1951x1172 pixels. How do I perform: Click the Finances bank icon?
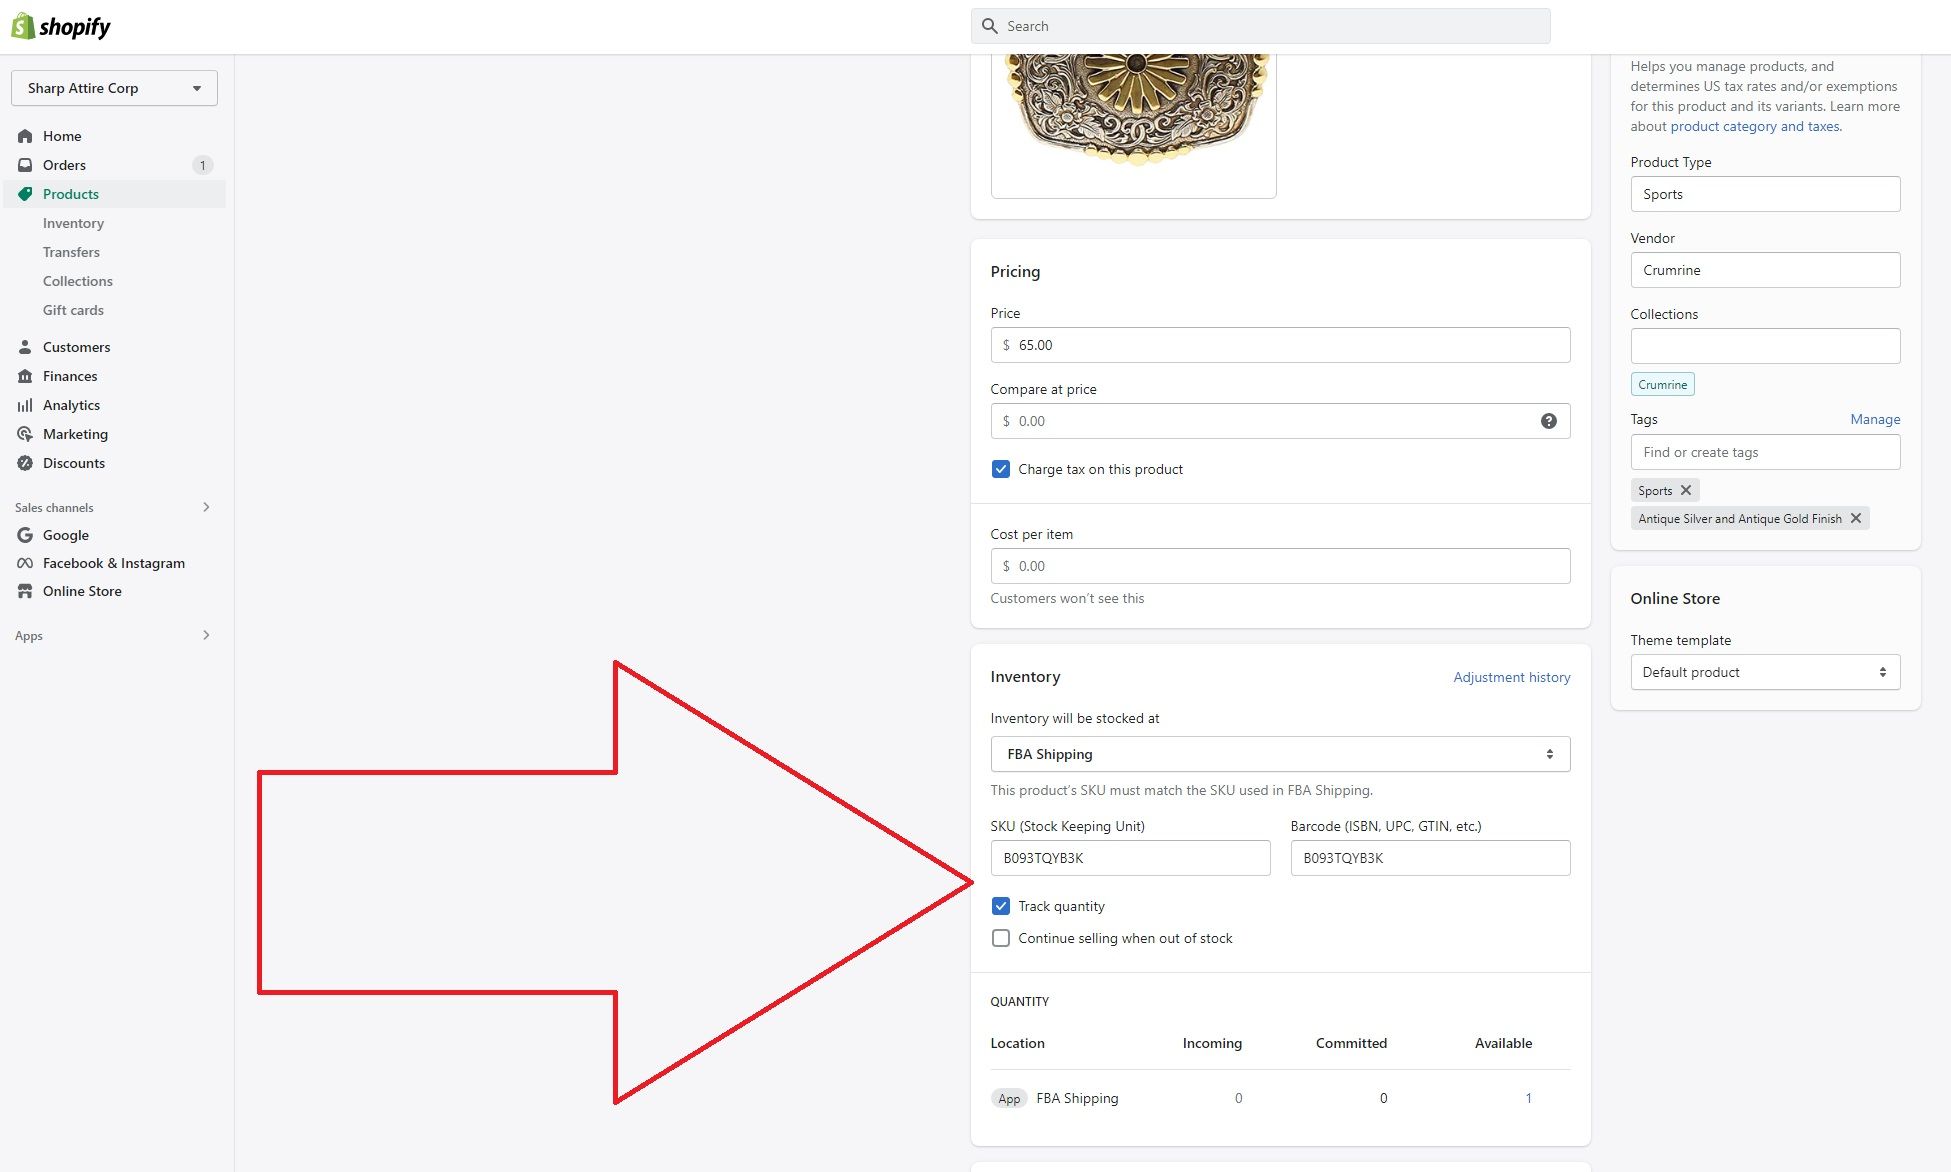(25, 376)
